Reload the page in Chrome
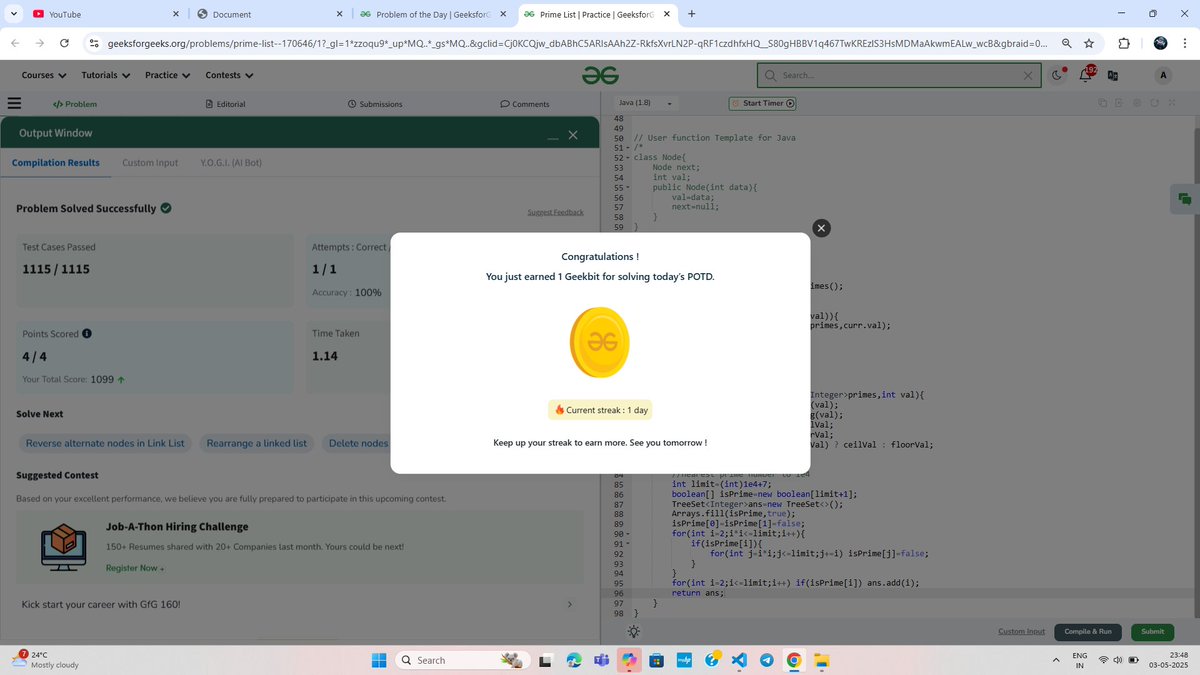1200x675 pixels. click(64, 43)
